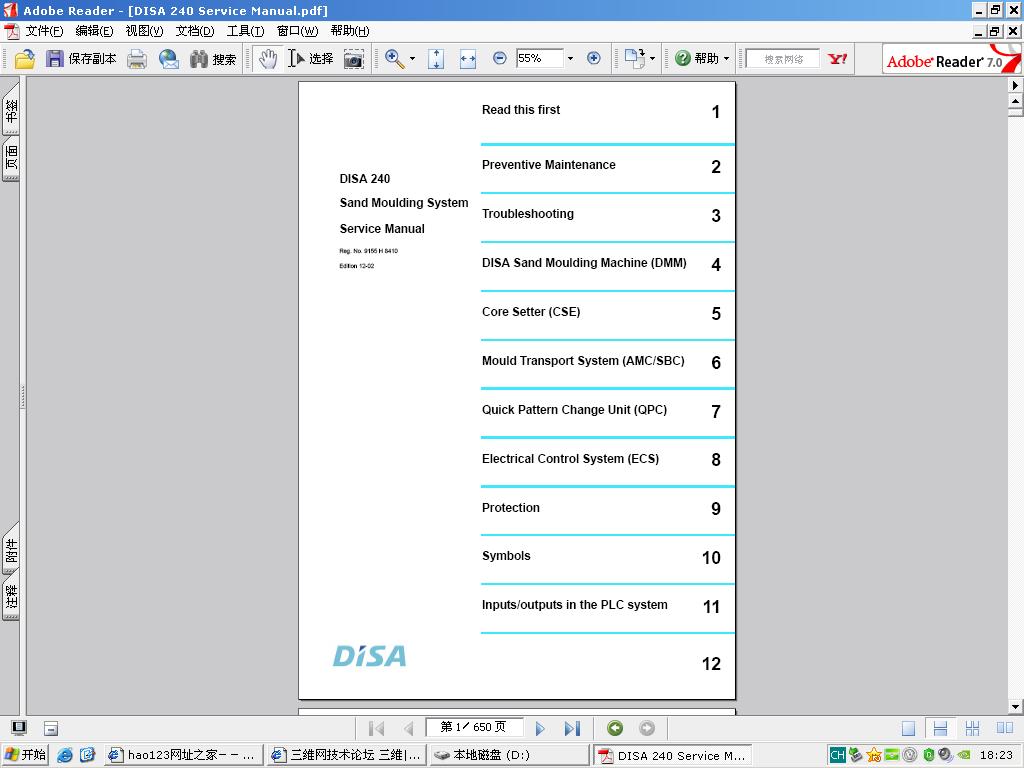The height and width of the screenshot is (768, 1024).
Task: Open the Comments (注释) side tab
Action: tap(11, 596)
